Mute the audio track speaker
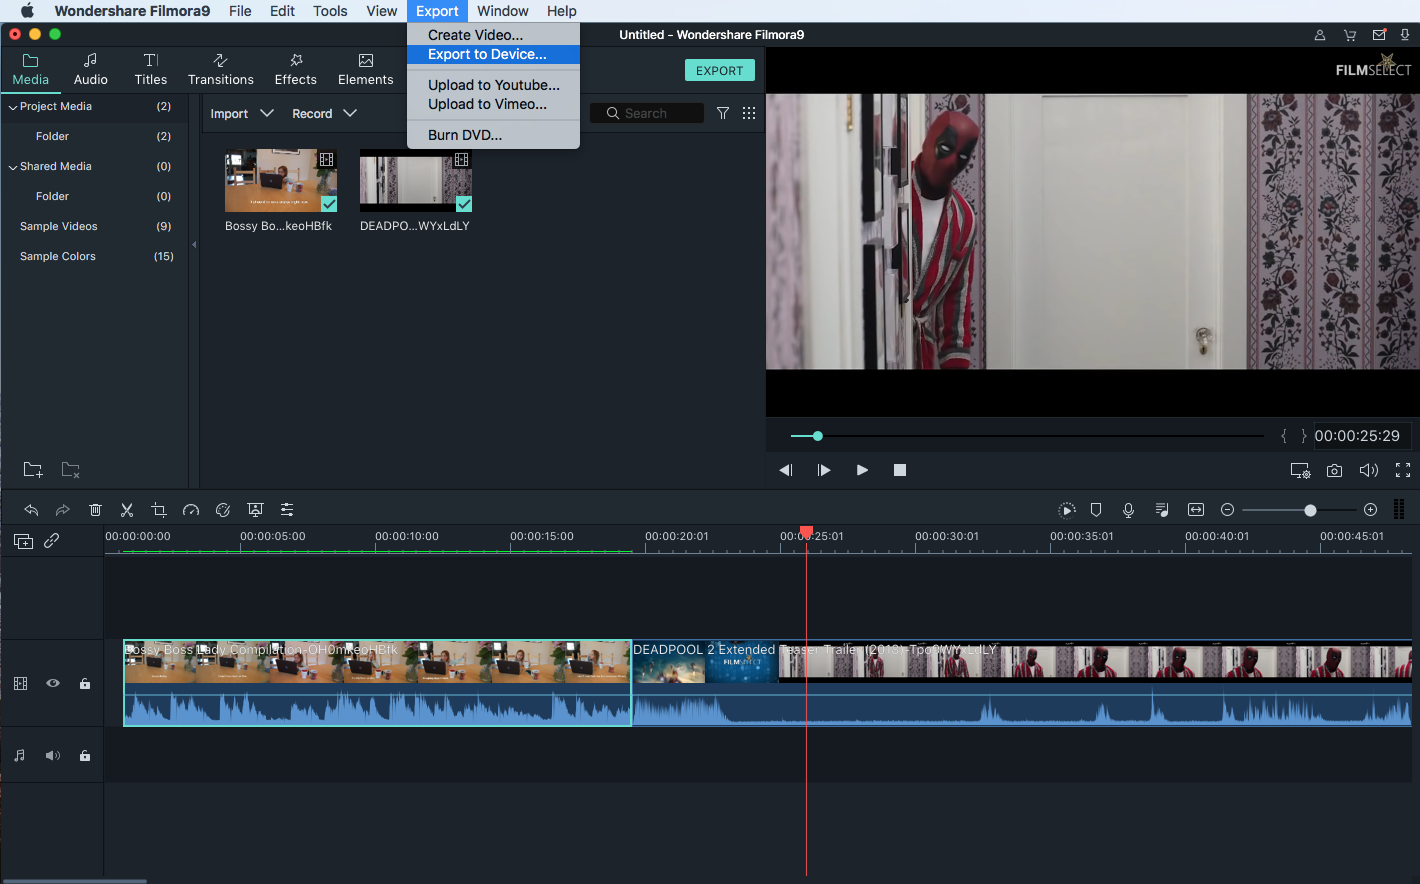Screen dimensions: 1420x884 53,756
